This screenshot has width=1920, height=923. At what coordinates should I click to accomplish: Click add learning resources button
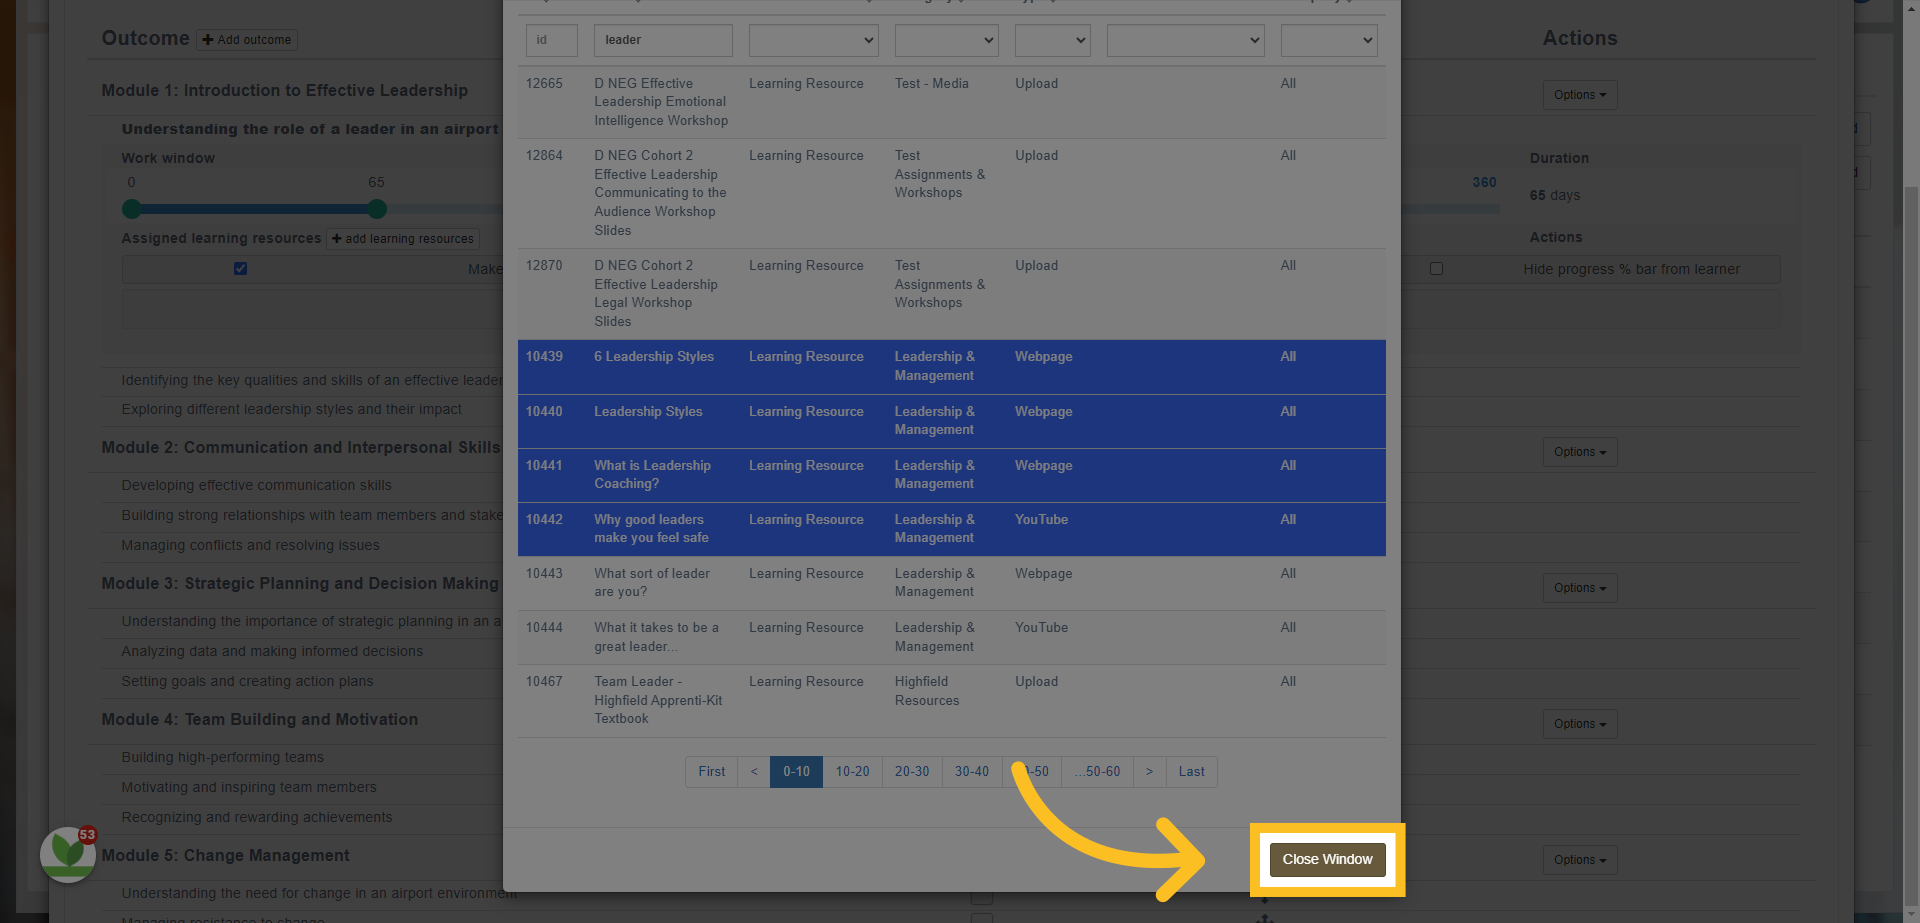(x=403, y=239)
